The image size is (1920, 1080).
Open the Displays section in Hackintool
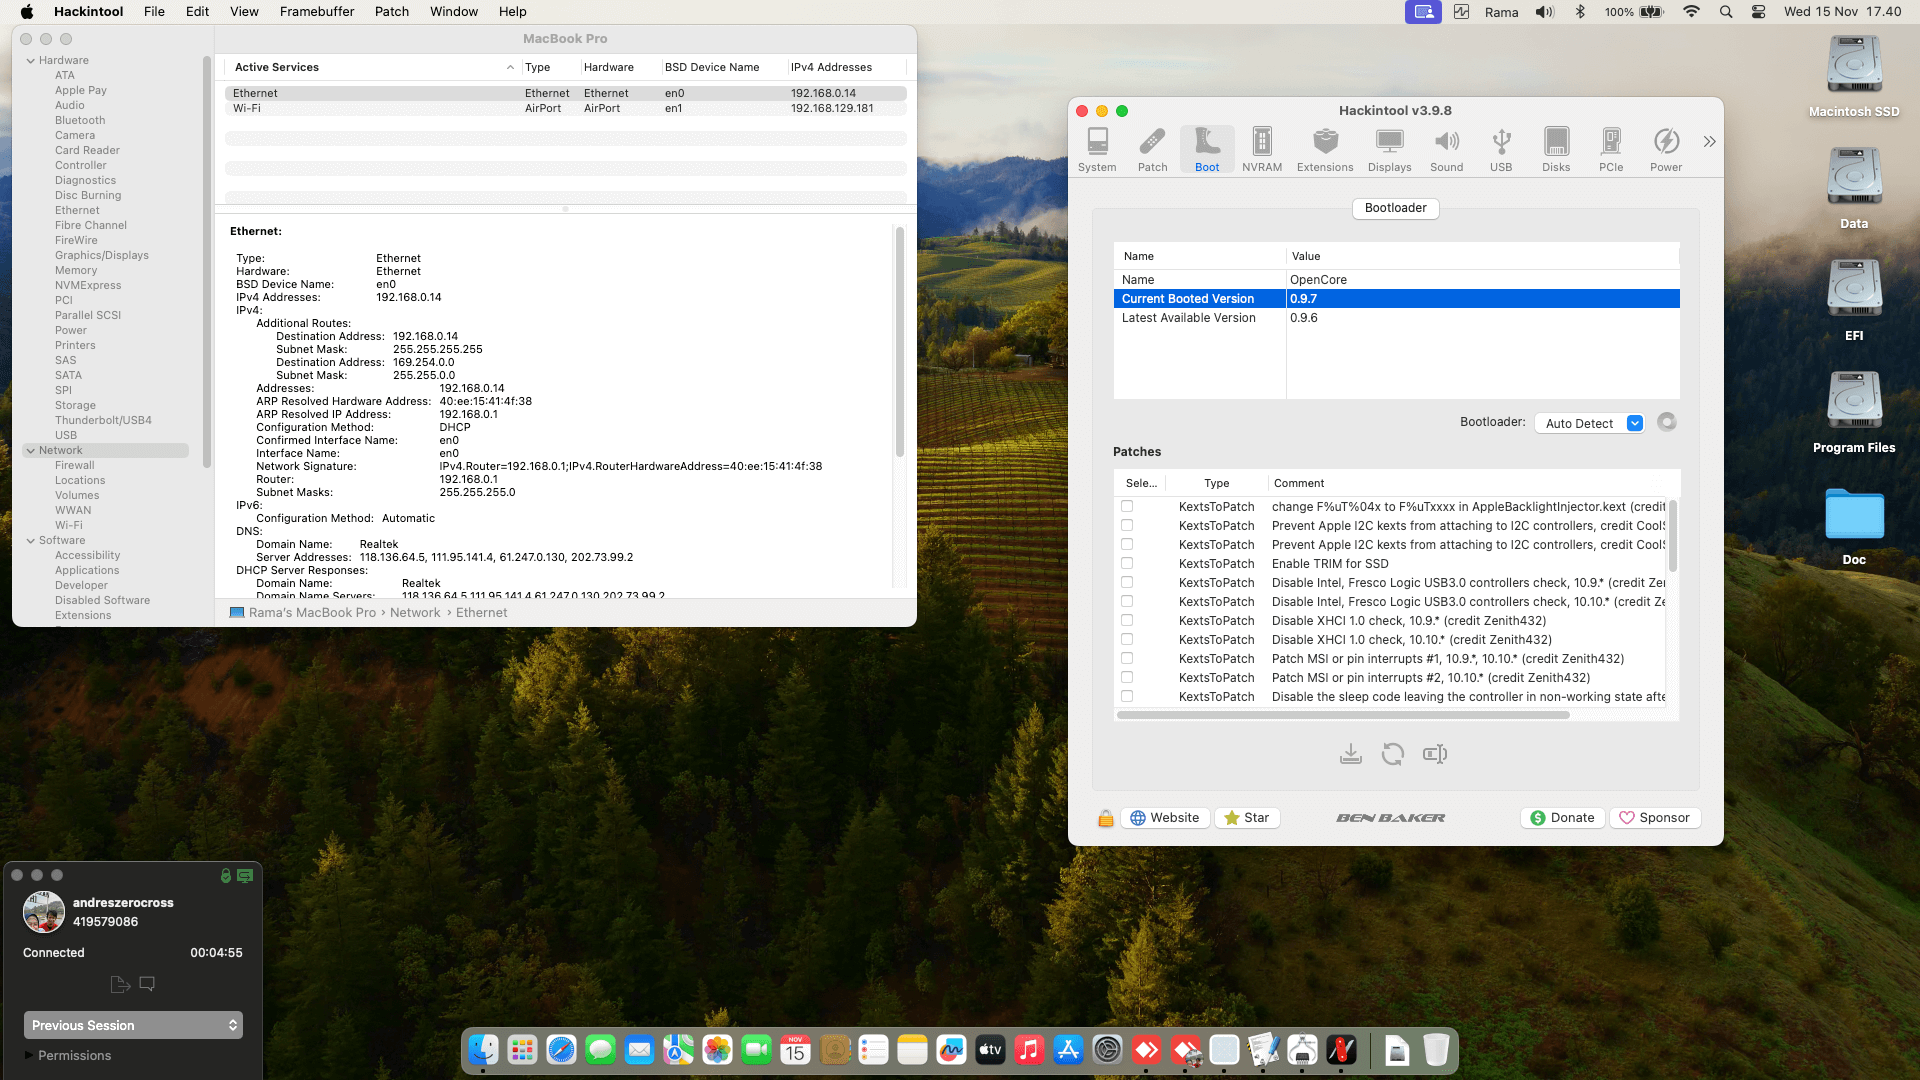pos(1389,150)
